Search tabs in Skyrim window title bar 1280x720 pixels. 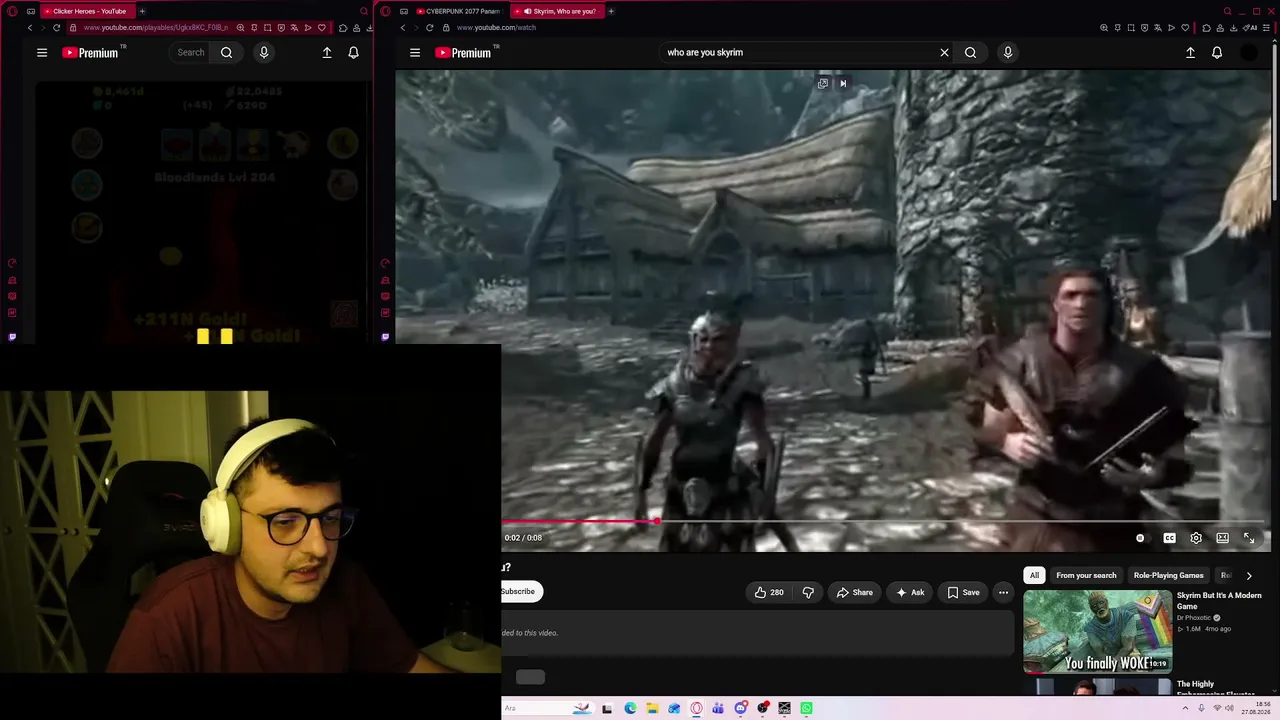coord(1227,11)
